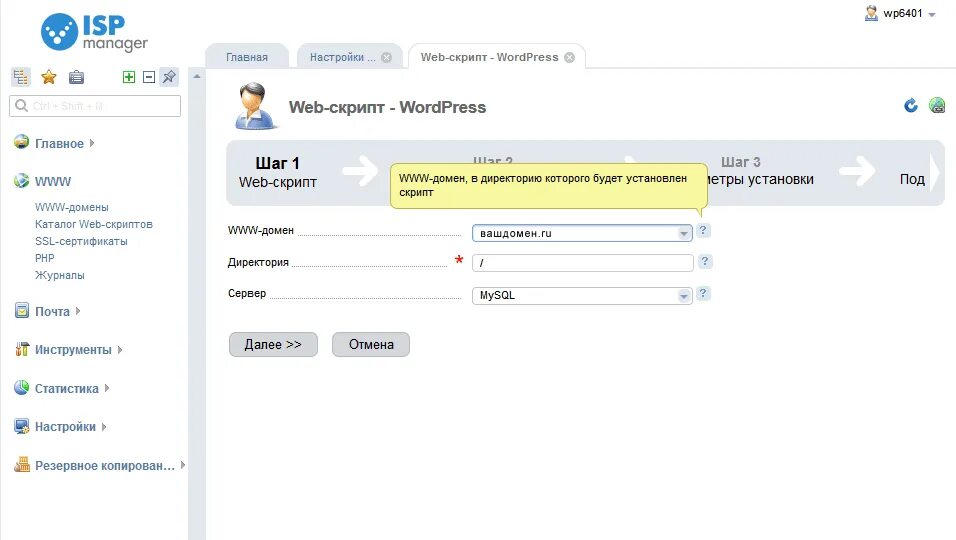Click the Резервное копирование icon
The width and height of the screenshot is (956, 540).
22,464
